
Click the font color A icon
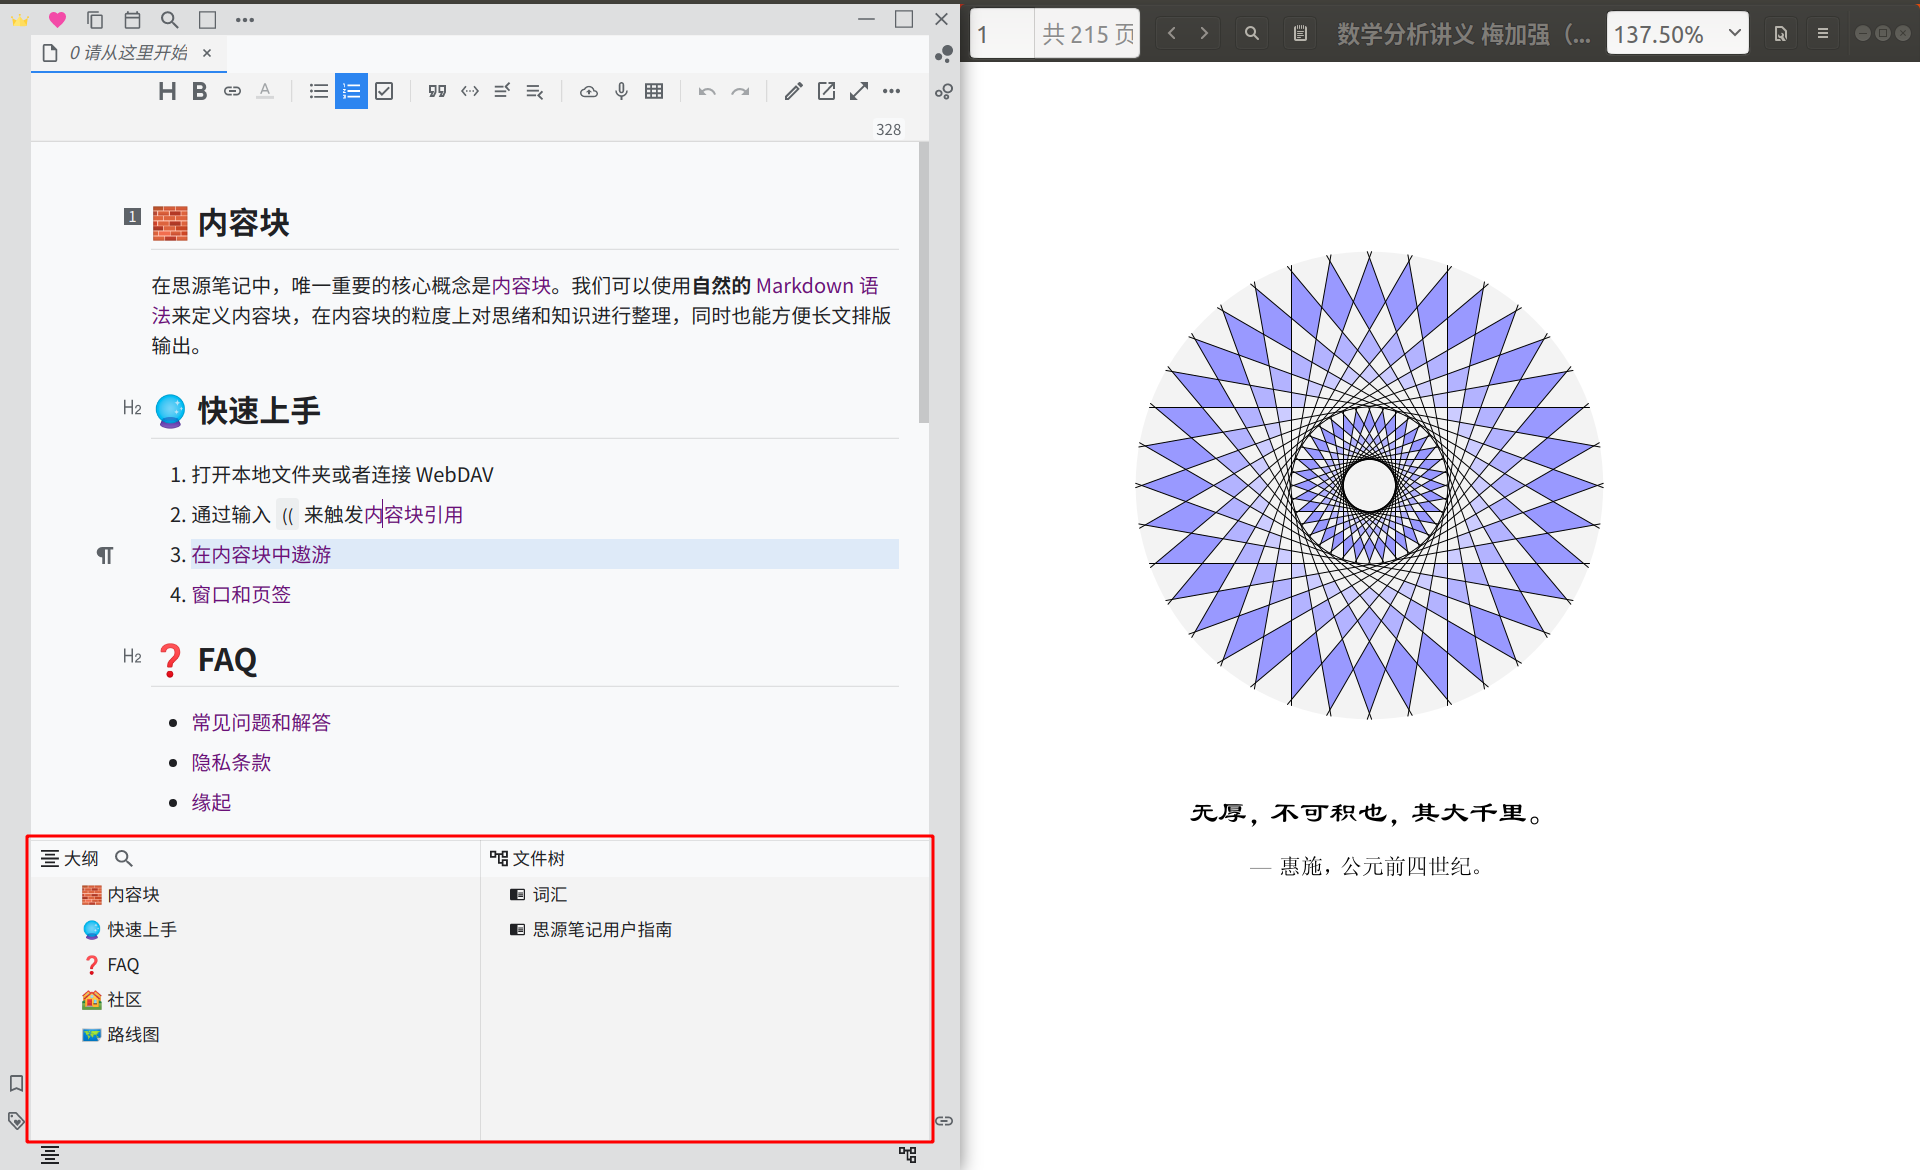click(265, 91)
